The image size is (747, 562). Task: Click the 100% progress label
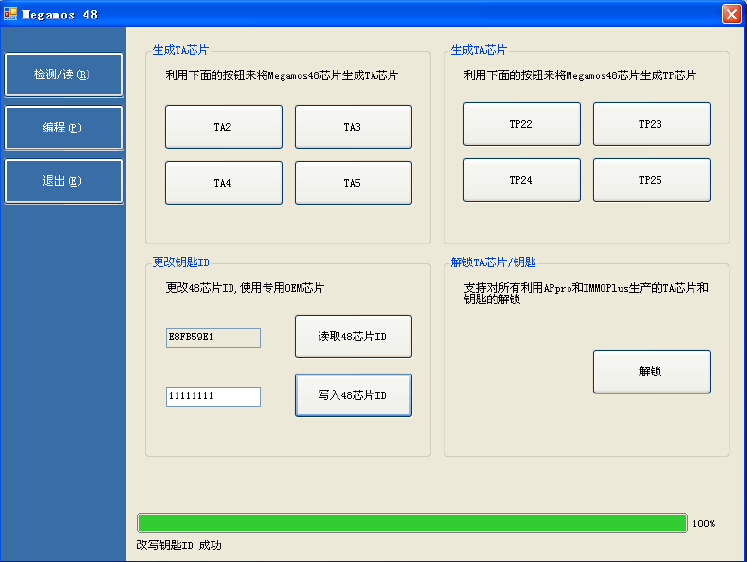704,523
